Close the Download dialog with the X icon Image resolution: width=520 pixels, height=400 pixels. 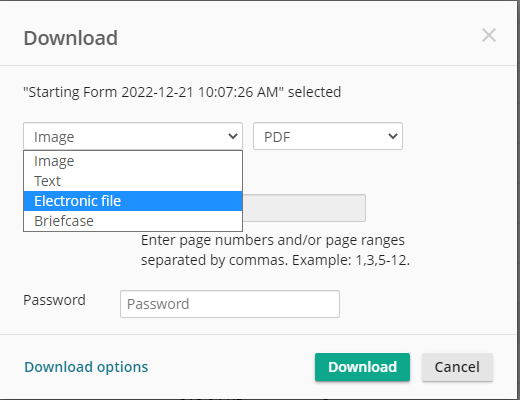pyautogui.click(x=489, y=35)
